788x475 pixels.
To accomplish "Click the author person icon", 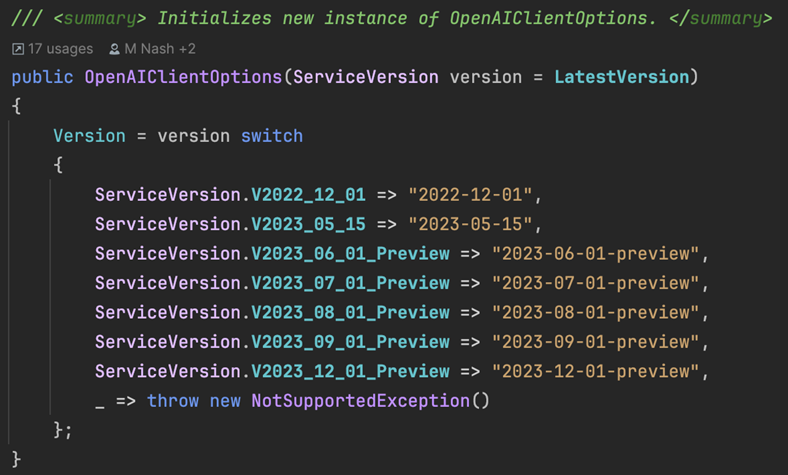I will (x=115, y=49).
